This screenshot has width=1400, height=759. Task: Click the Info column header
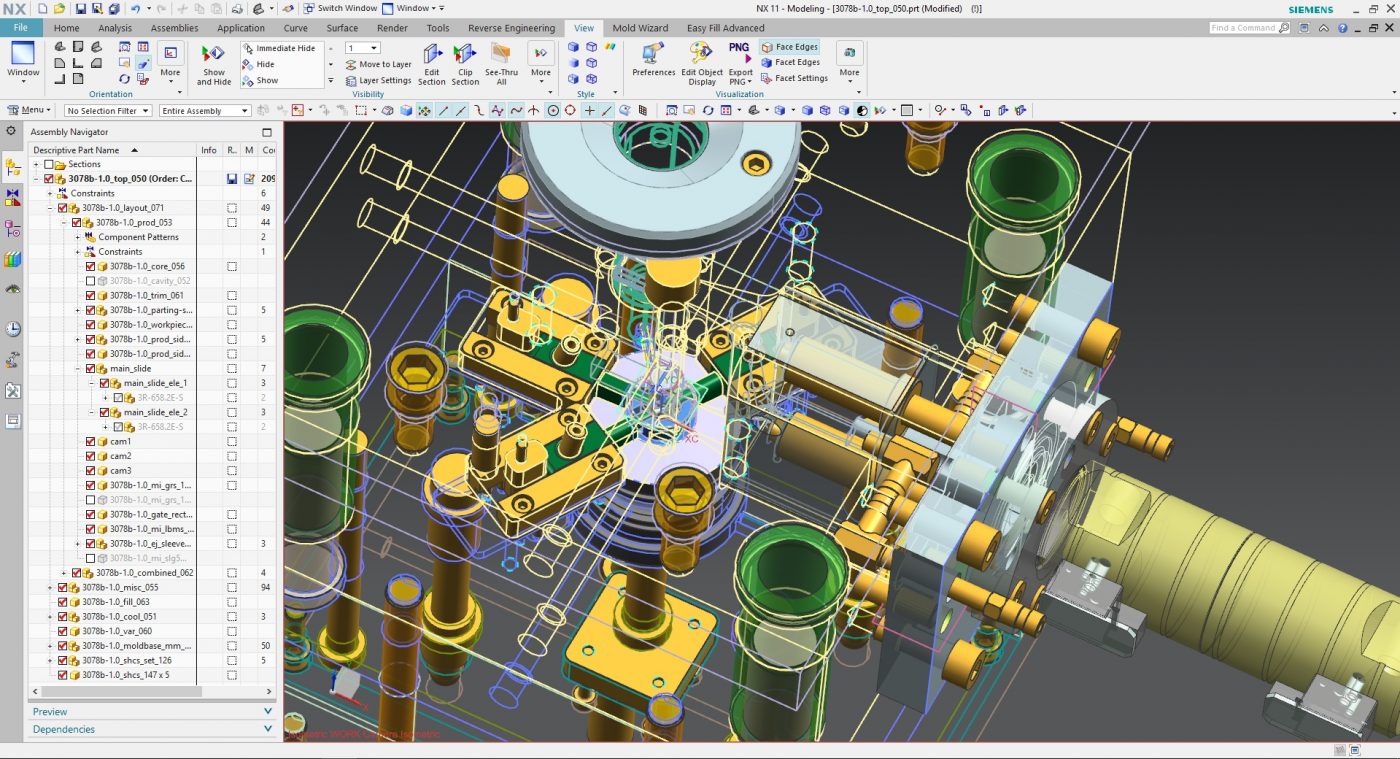point(209,150)
